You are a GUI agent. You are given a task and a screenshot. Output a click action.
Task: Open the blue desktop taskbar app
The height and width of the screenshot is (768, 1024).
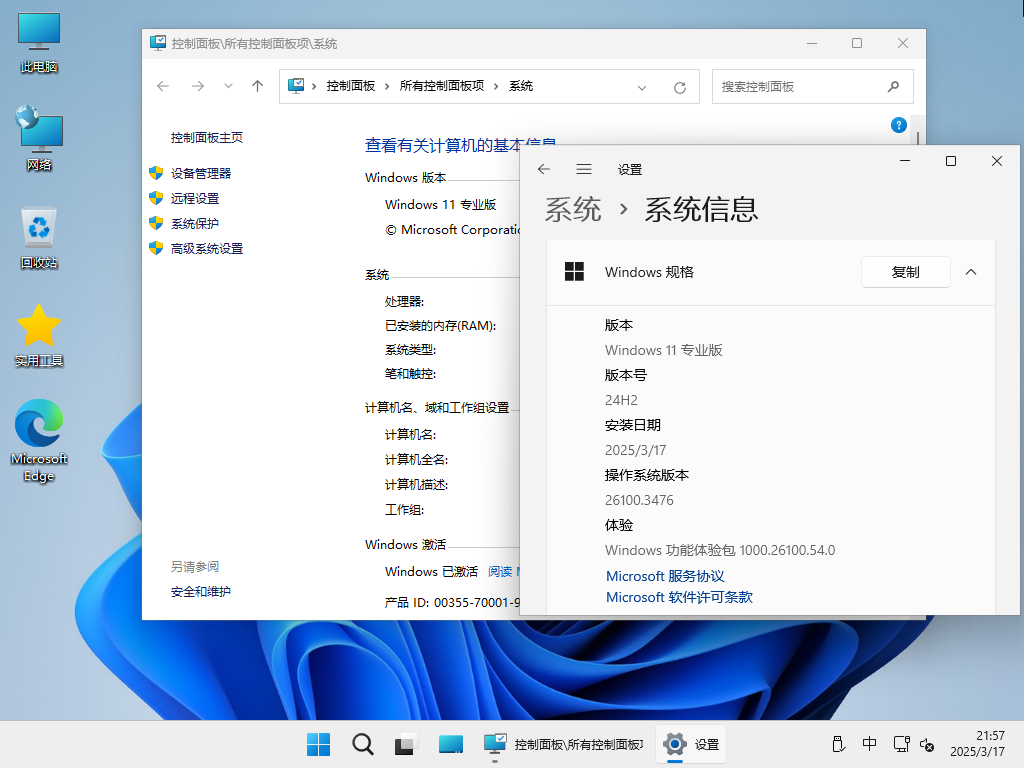[x=451, y=744]
